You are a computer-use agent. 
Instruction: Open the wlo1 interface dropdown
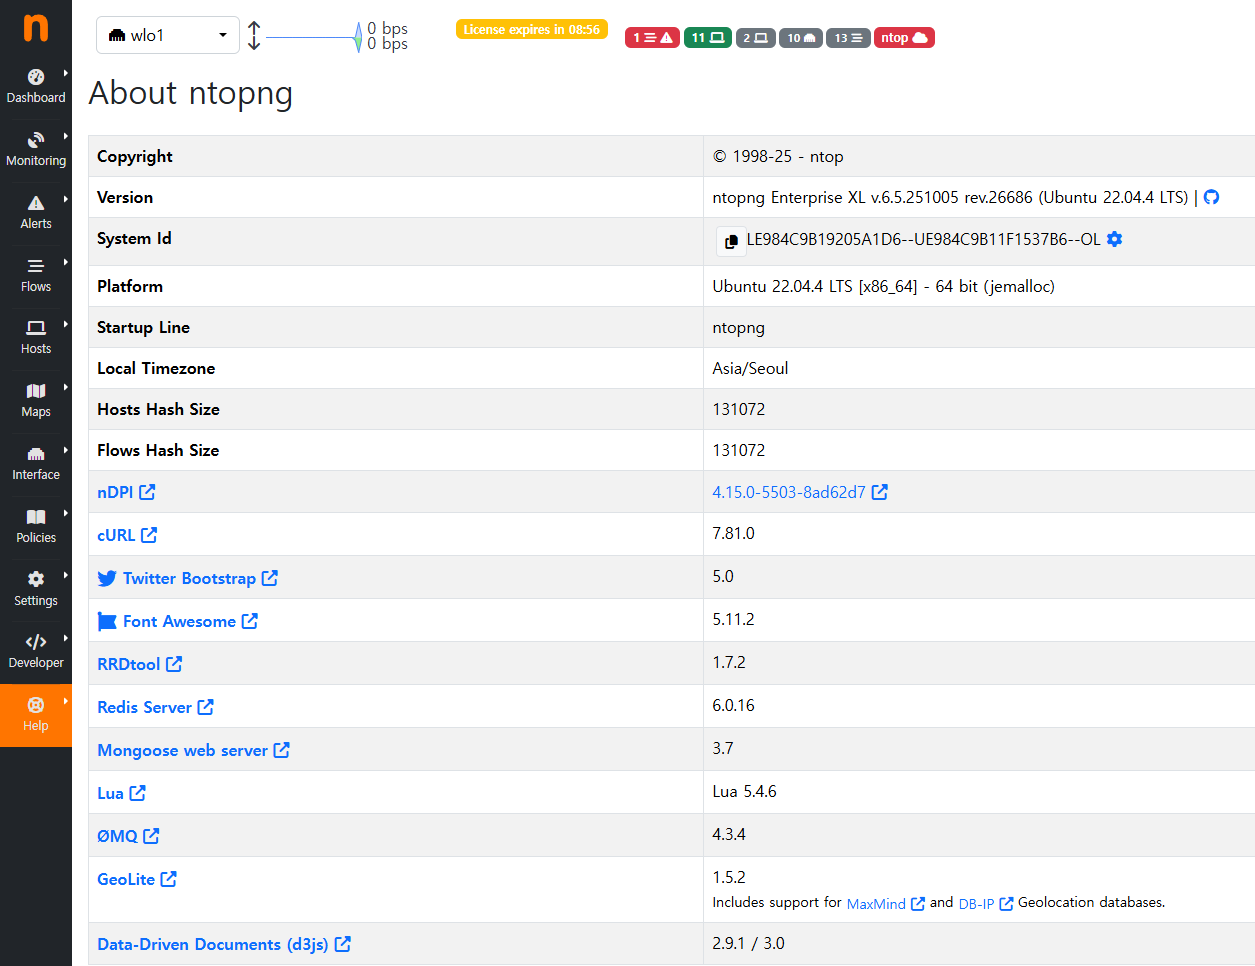click(168, 35)
